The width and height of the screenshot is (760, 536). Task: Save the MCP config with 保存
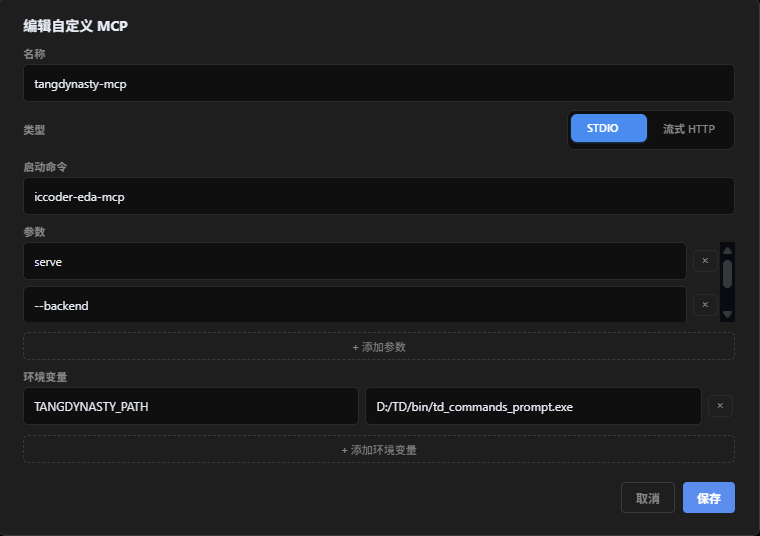pyautogui.click(x=709, y=497)
